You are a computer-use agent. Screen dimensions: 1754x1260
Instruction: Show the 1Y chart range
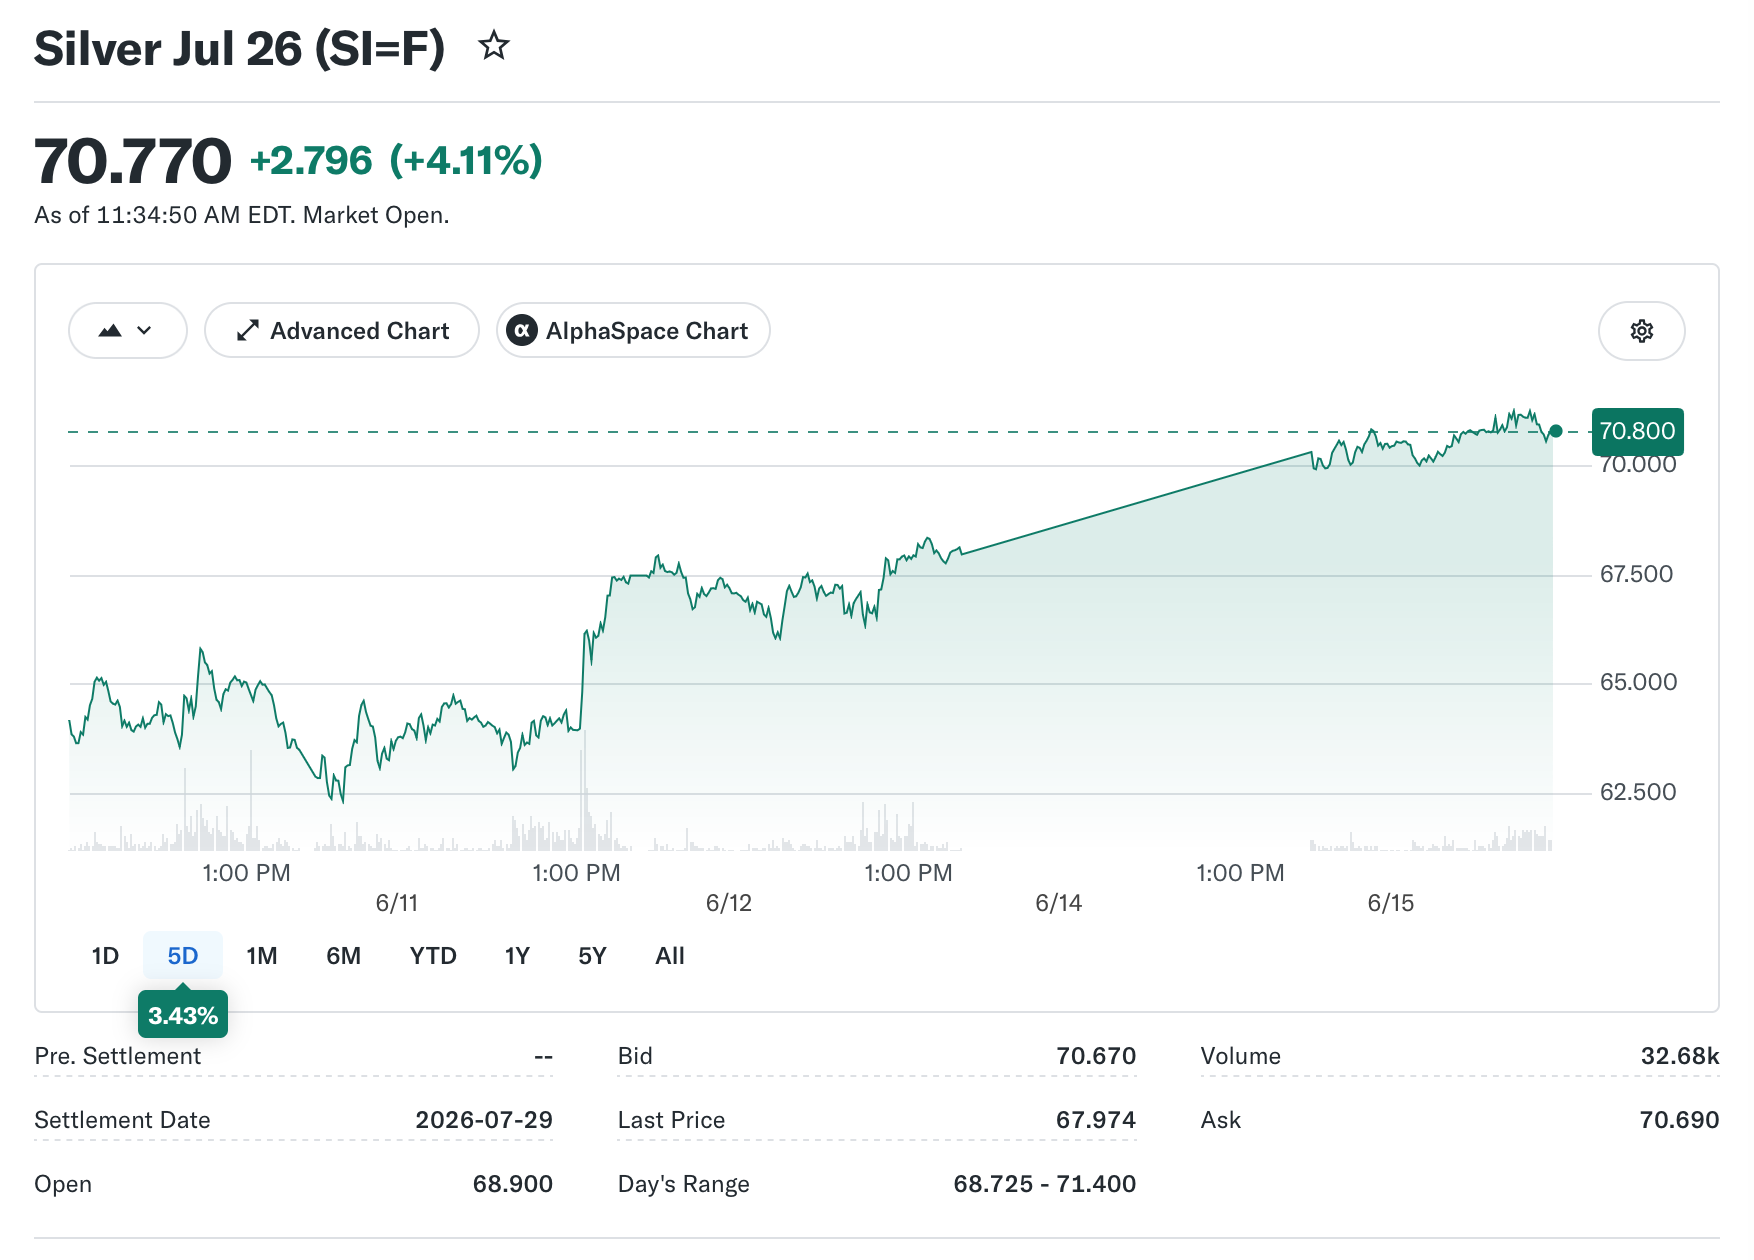(x=517, y=956)
